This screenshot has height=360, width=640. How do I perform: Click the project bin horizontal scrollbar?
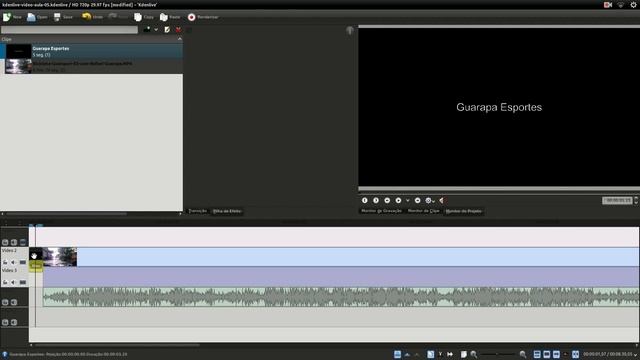tap(66, 213)
